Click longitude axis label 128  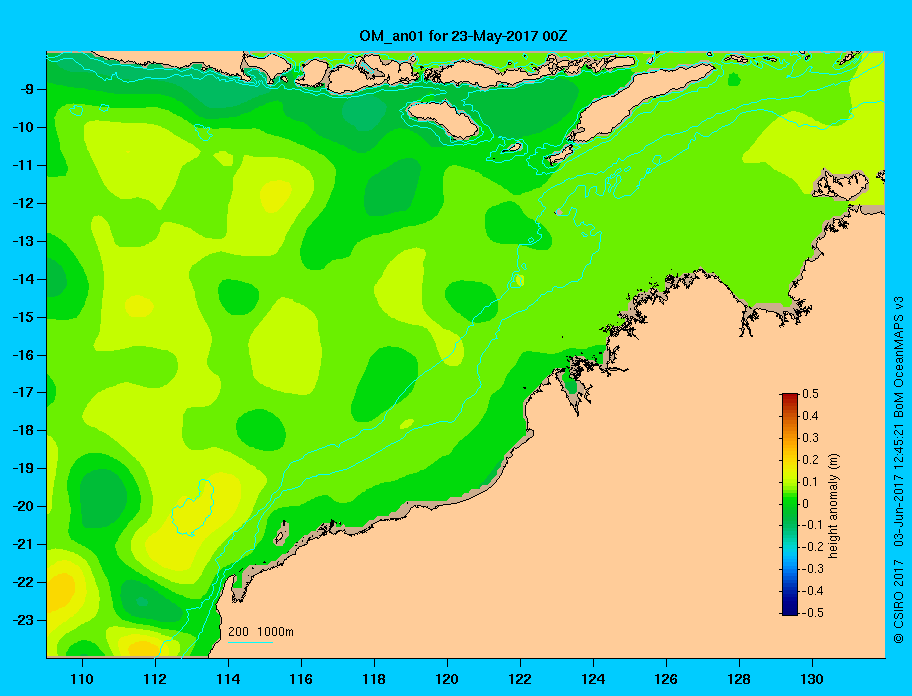739,679
